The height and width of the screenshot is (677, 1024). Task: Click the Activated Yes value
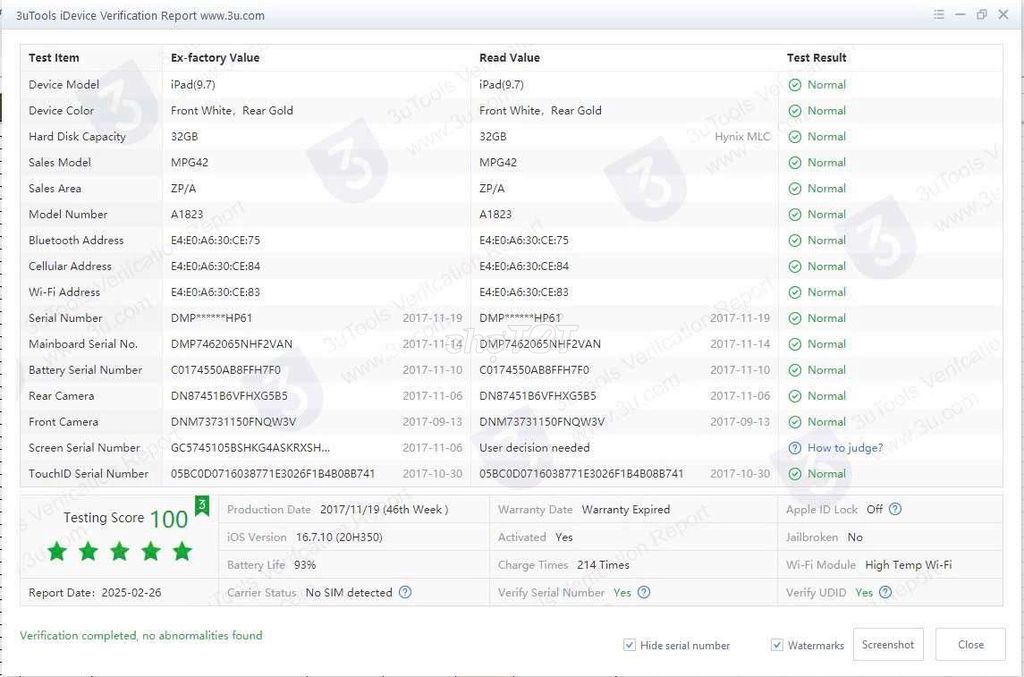[x=564, y=537]
